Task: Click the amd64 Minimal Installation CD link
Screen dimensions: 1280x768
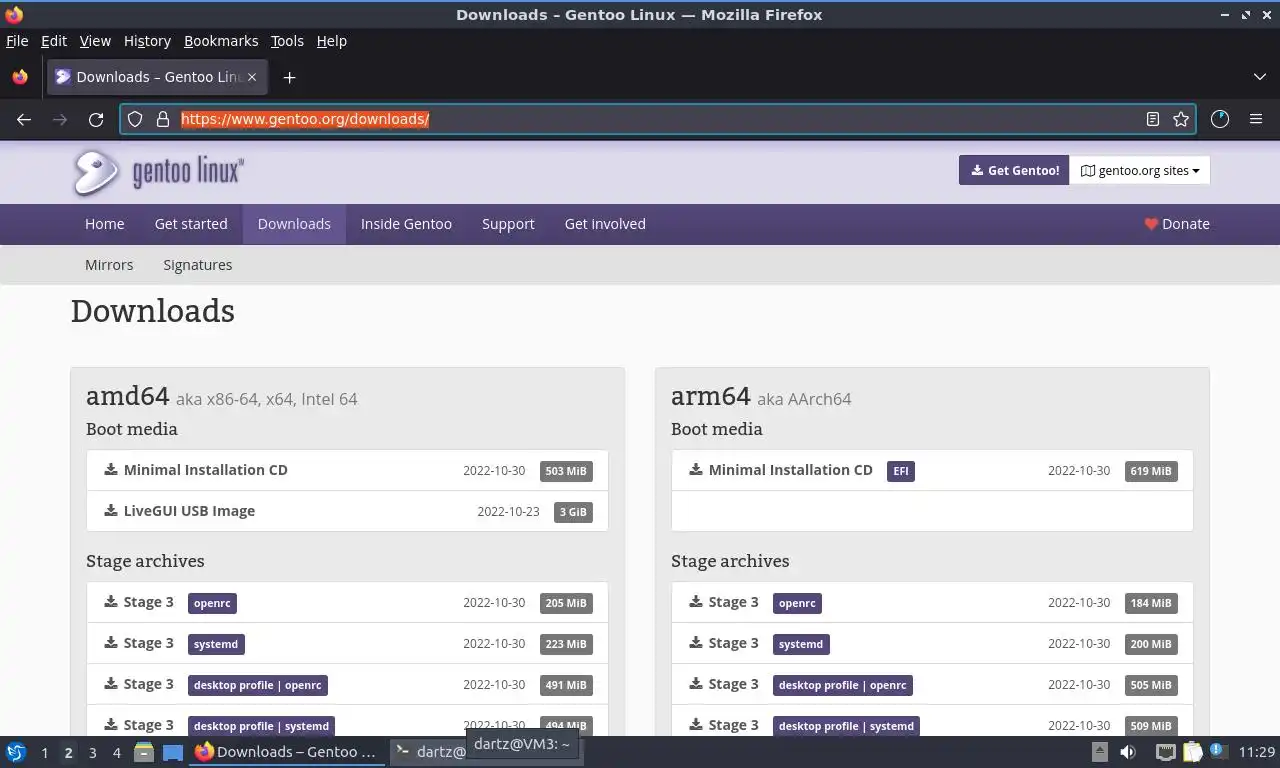Action: coord(205,470)
